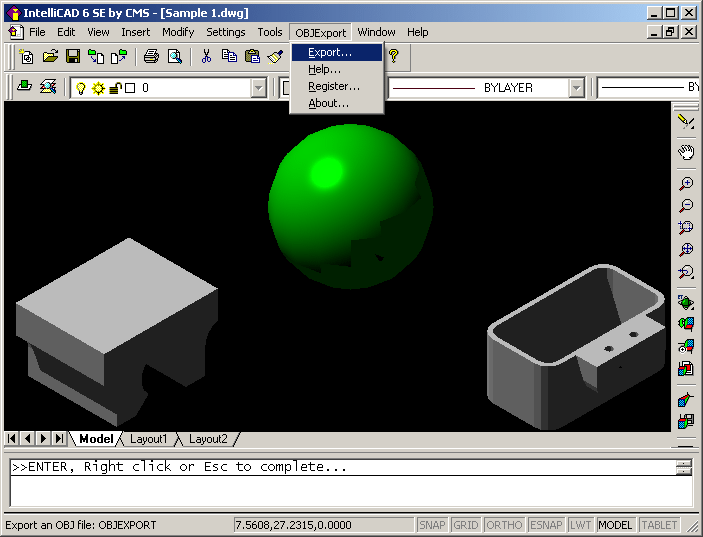Image resolution: width=703 pixels, height=537 pixels.
Task: Choose Help... from OBJExport menu
Action: click(x=337, y=69)
